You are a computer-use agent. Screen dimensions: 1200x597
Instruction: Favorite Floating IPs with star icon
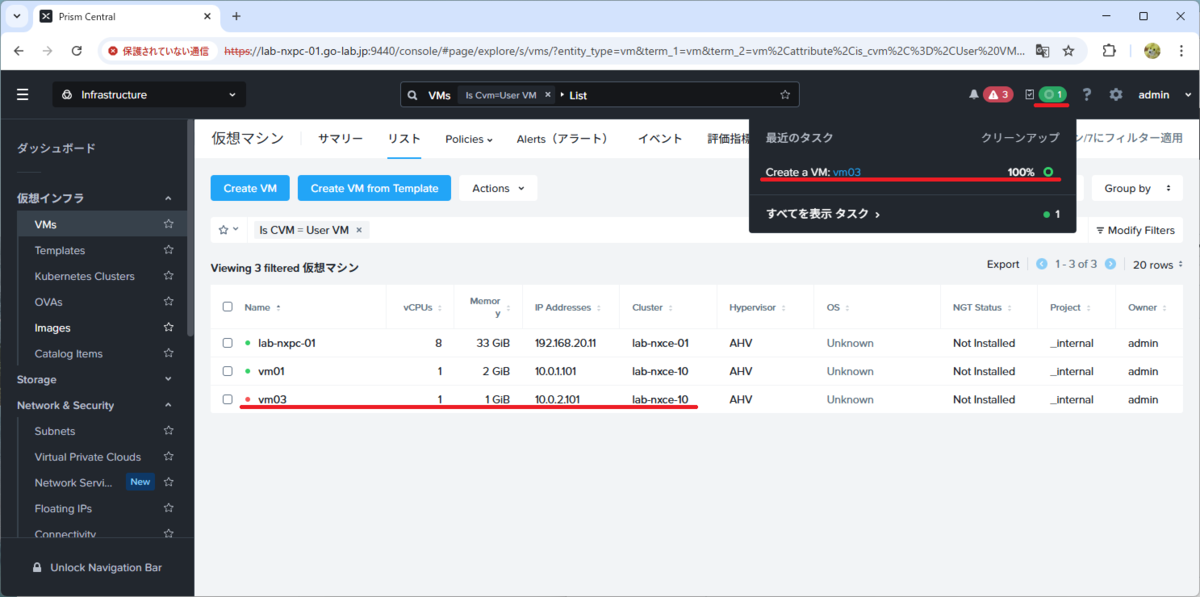click(x=168, y=508)
